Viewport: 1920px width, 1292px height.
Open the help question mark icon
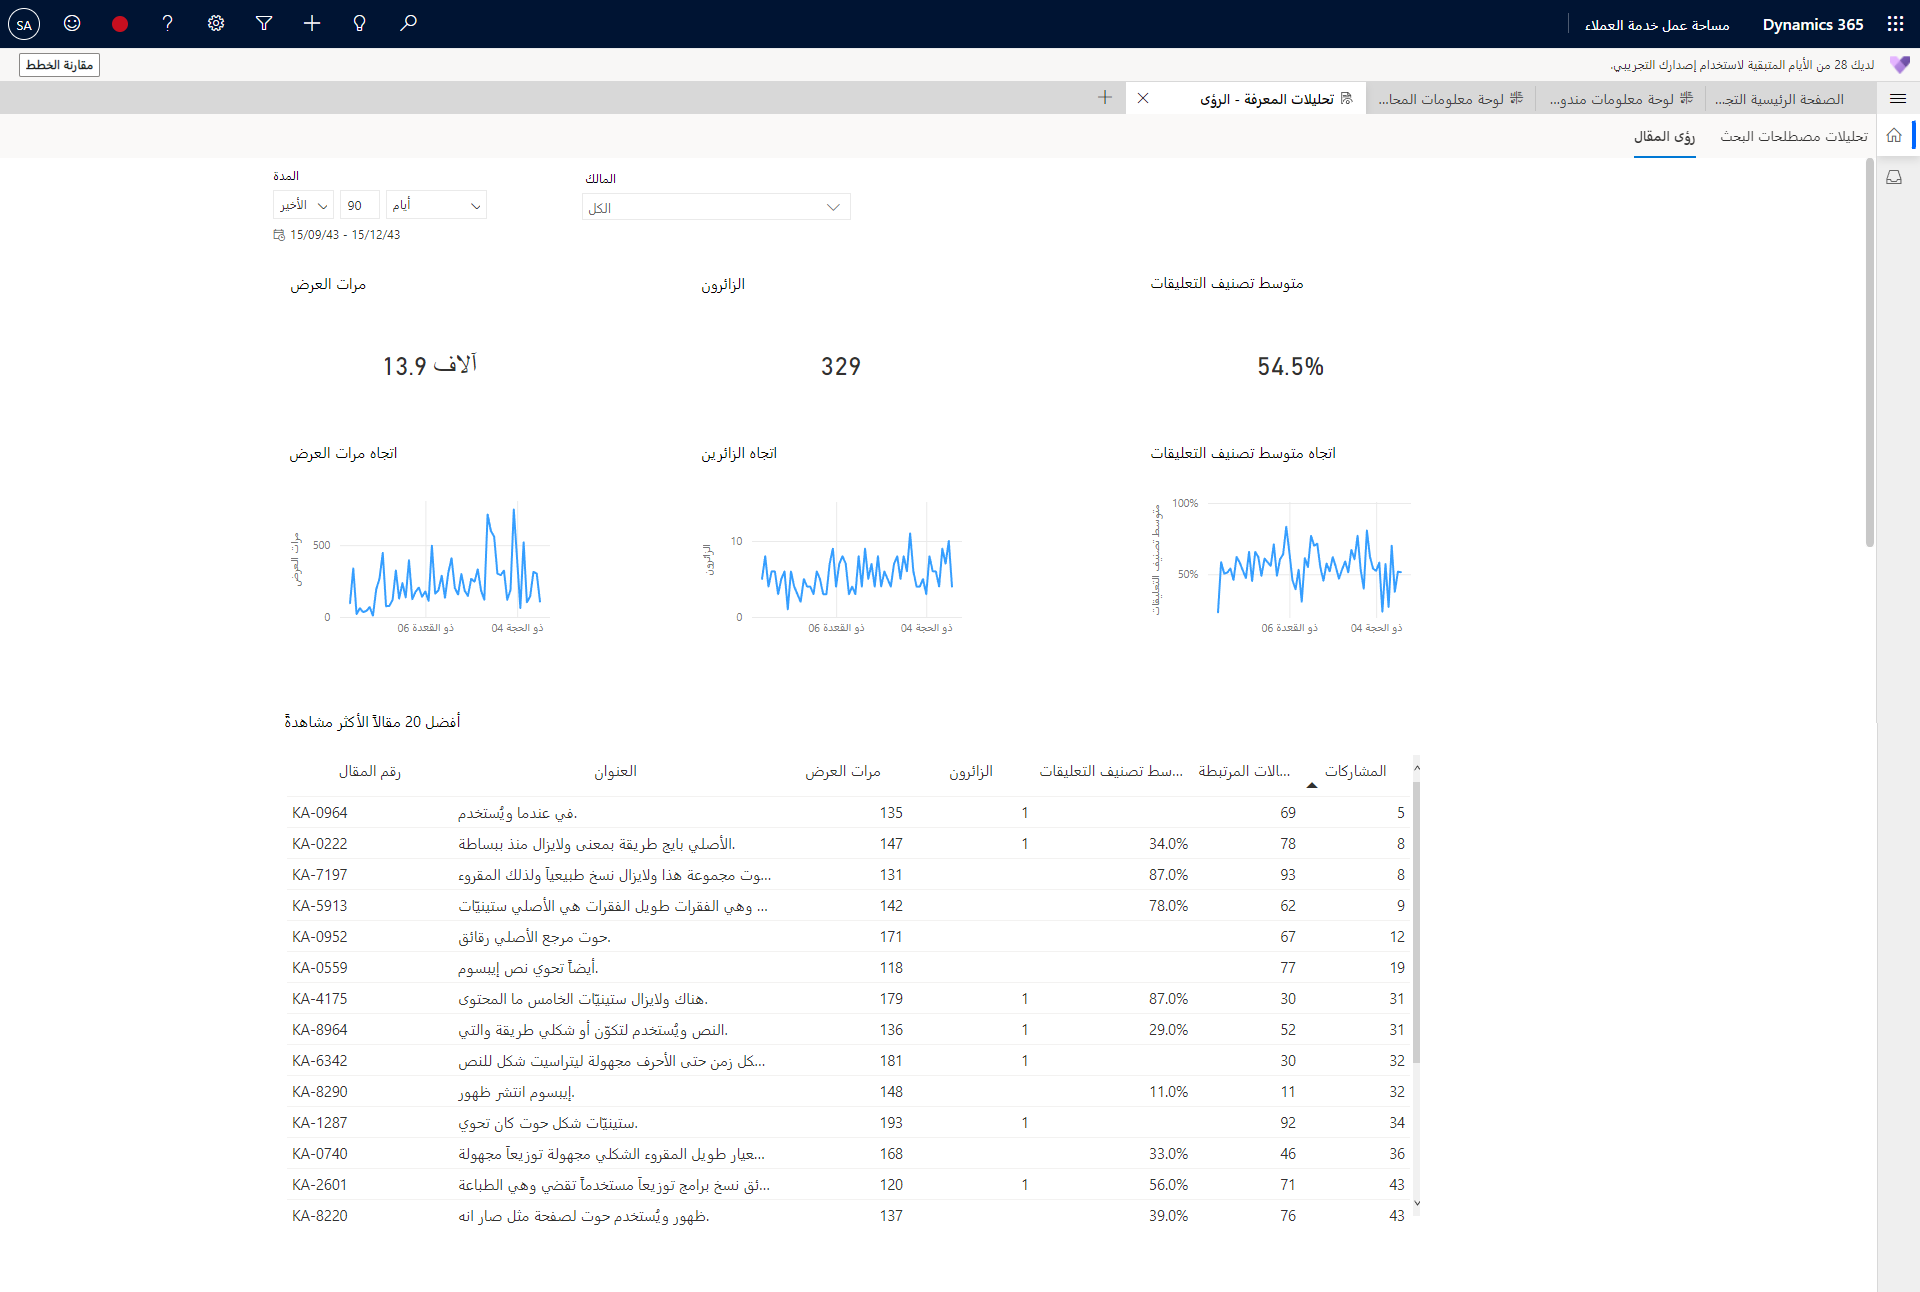coord(168,23)
